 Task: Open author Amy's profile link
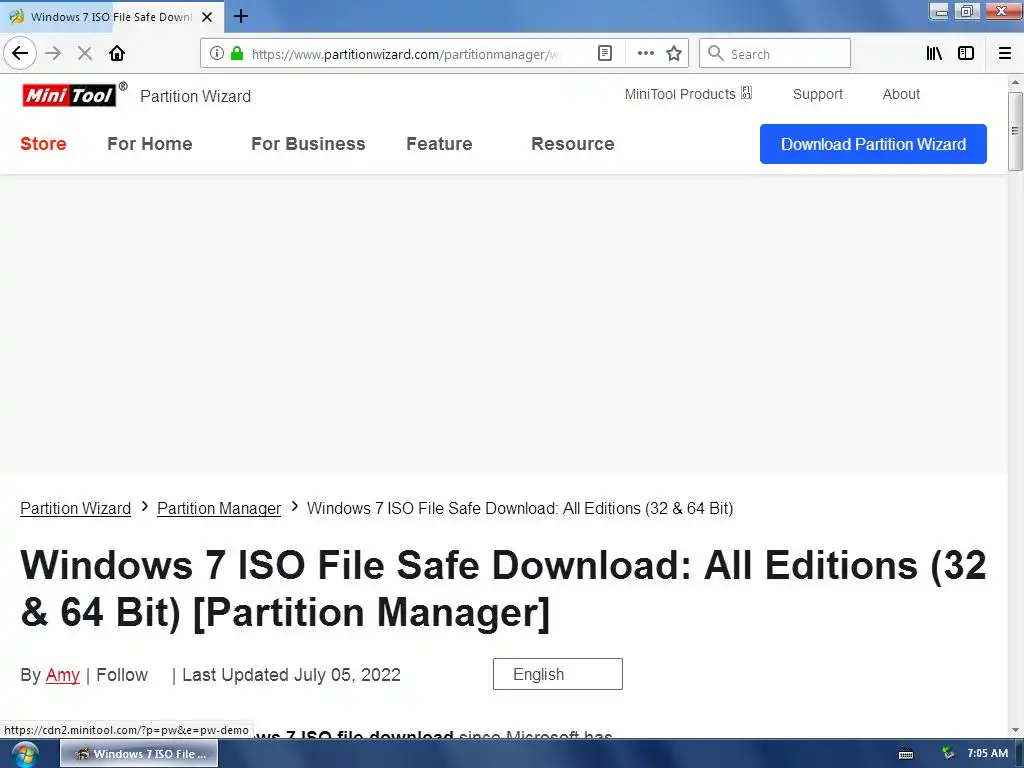click(x=63, y=675)
